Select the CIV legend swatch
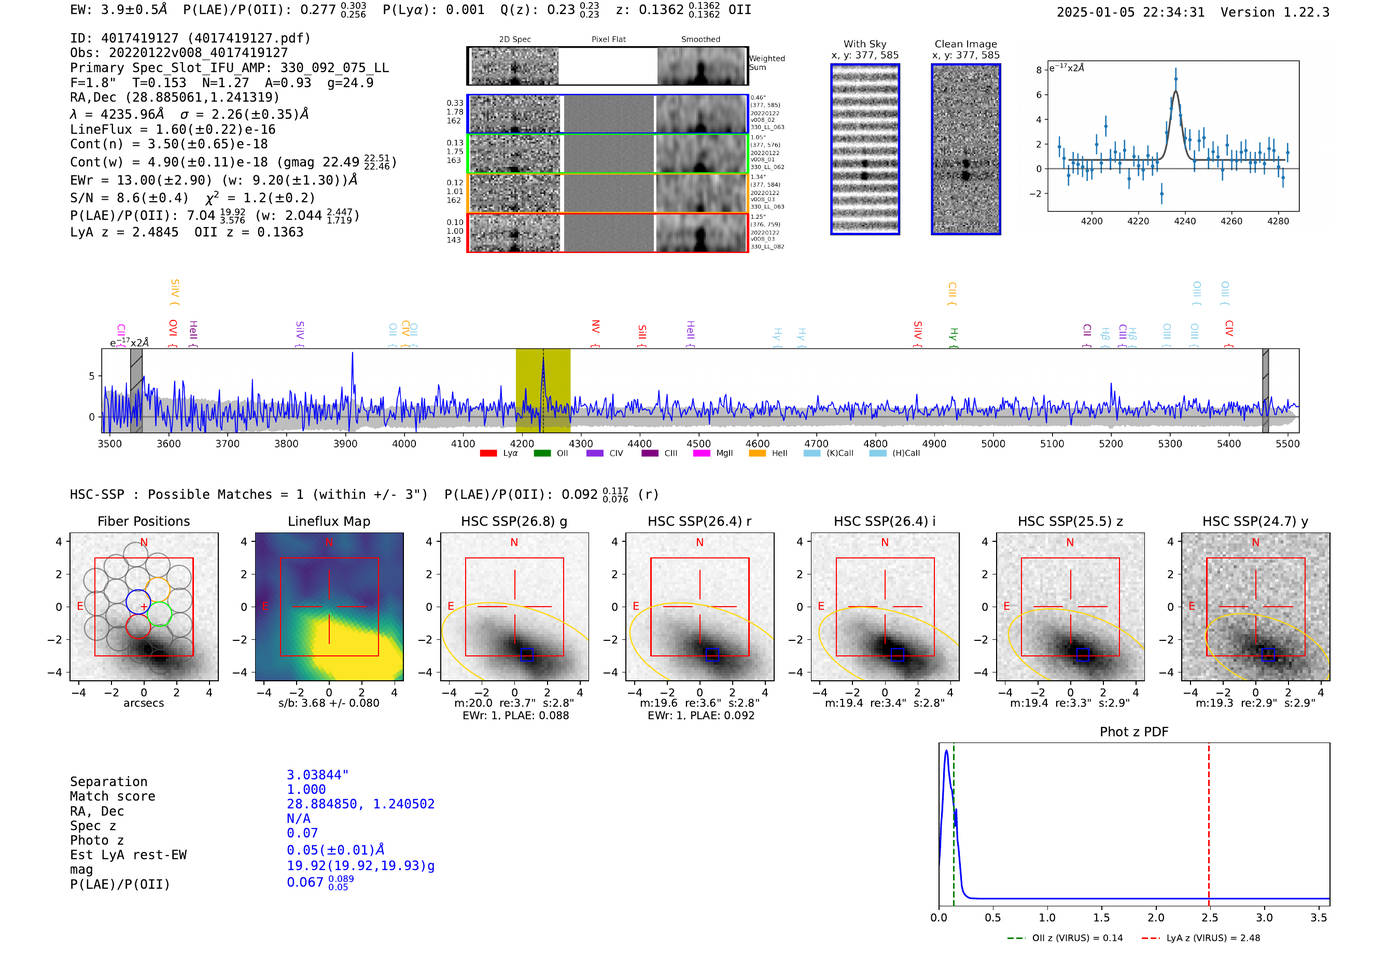Screen dimensions: 1400x953 595,453
